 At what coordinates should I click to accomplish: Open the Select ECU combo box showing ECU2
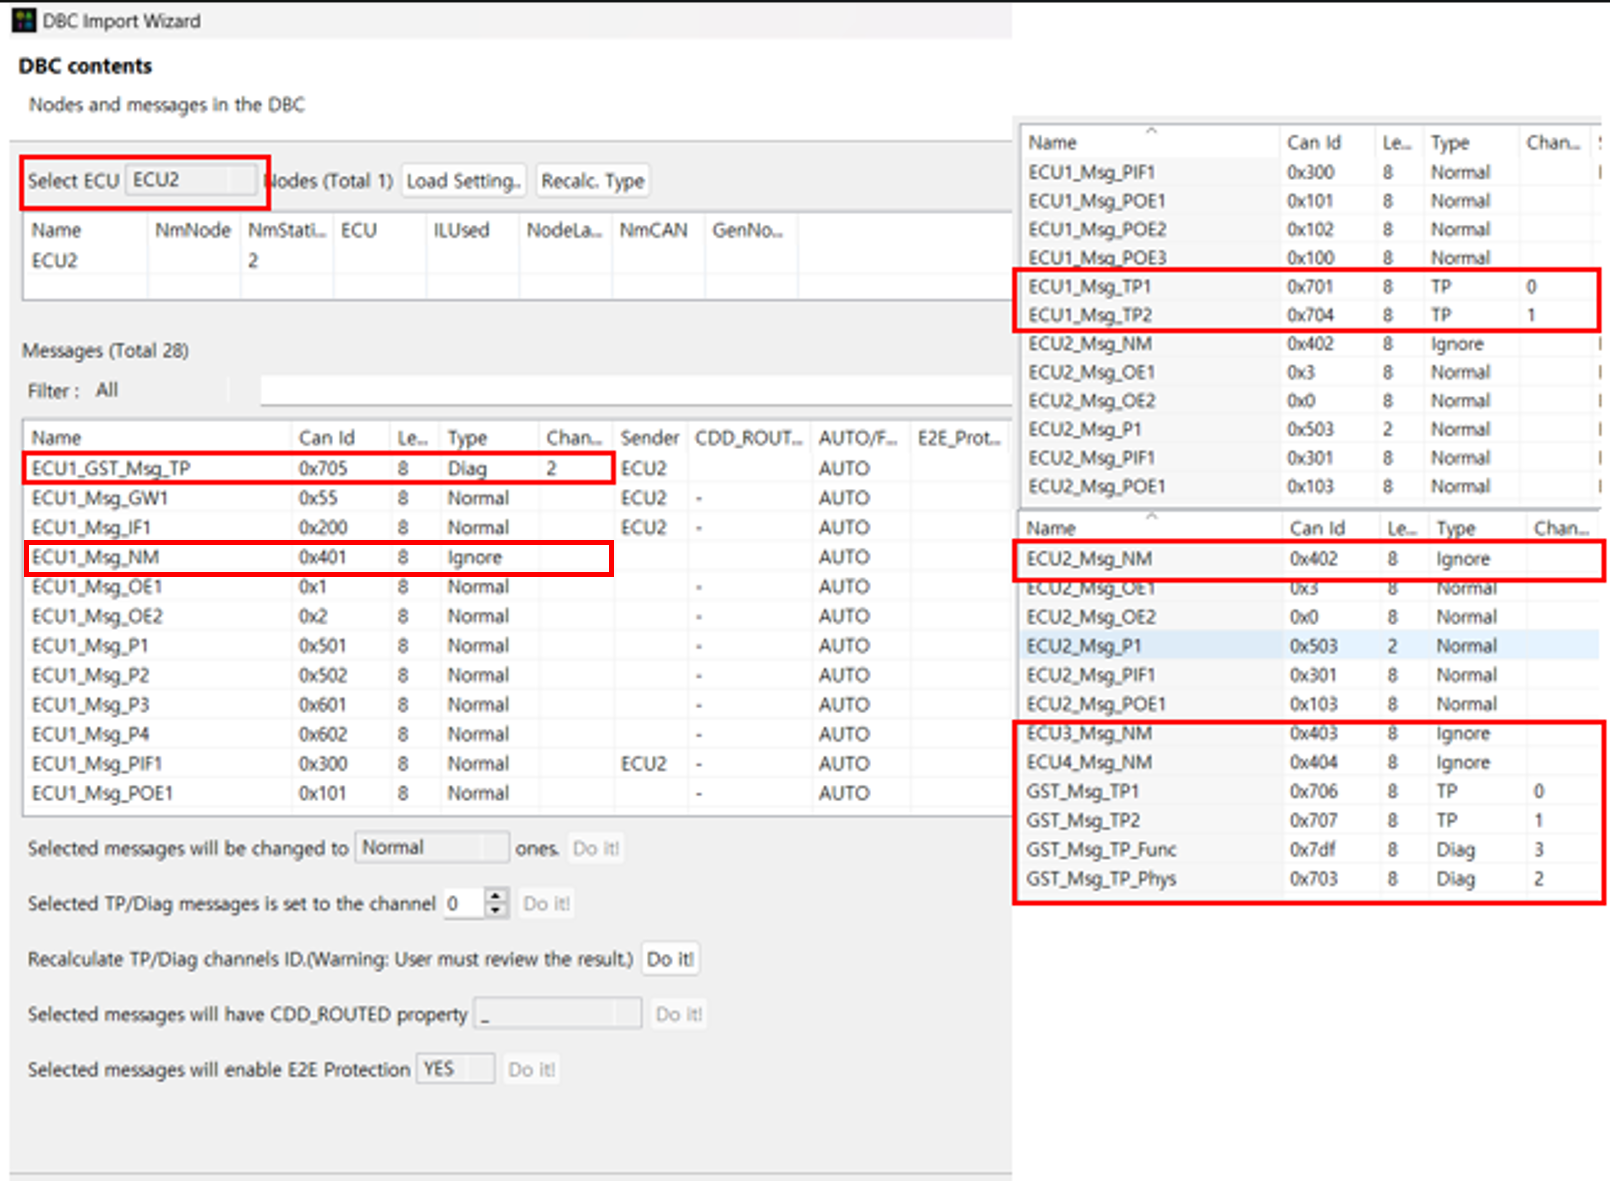191,180
